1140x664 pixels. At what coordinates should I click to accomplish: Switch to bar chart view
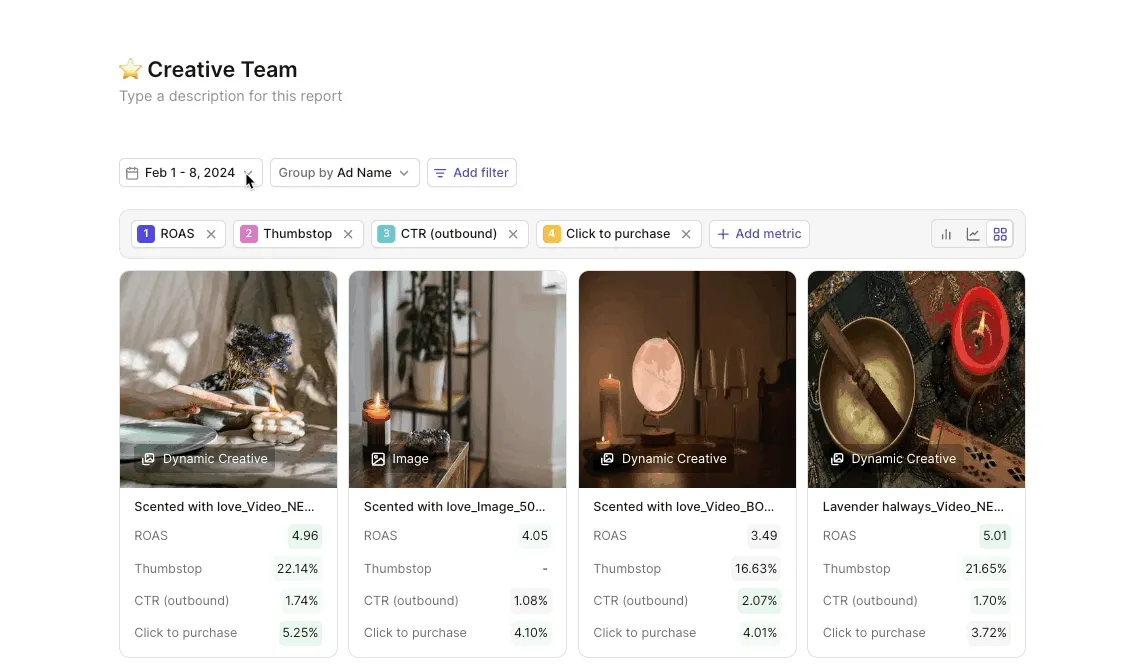click(946, 234)
